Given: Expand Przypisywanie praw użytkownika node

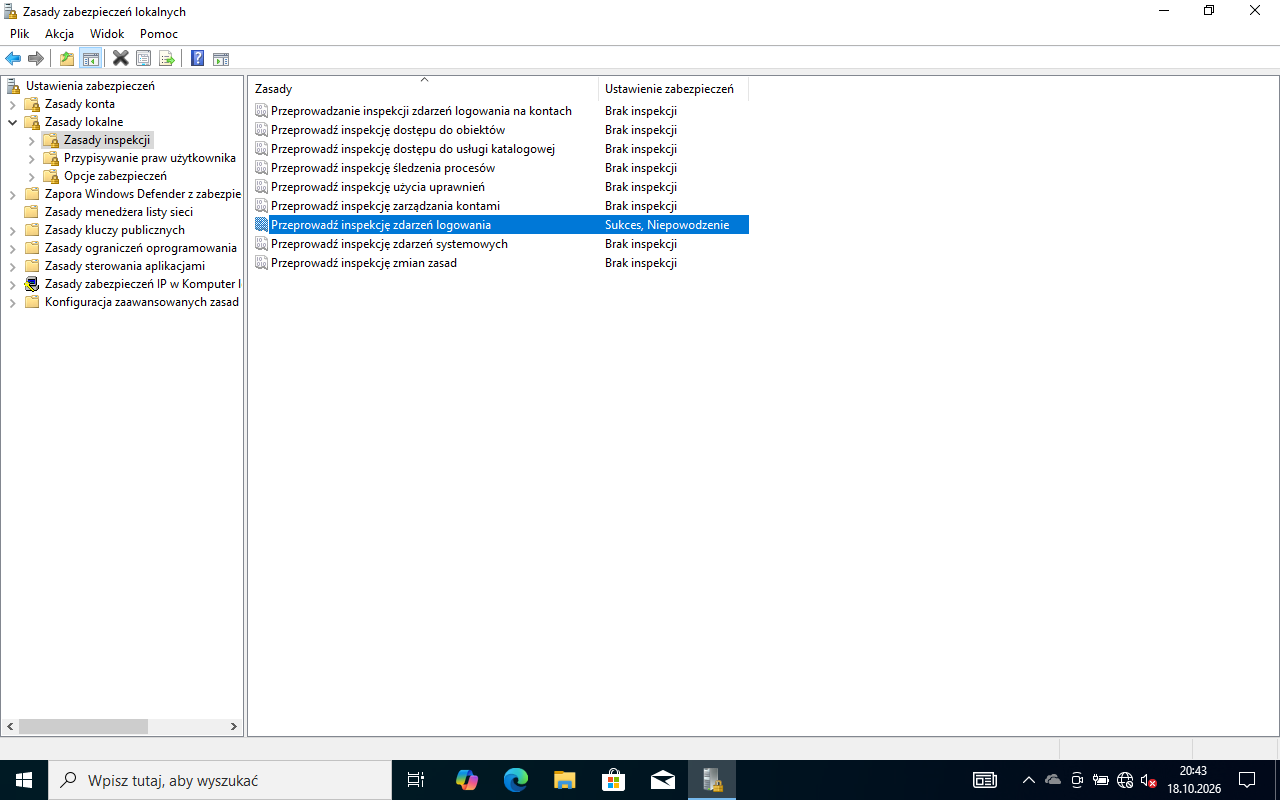Looking at the screenshot, I should 32,158.
